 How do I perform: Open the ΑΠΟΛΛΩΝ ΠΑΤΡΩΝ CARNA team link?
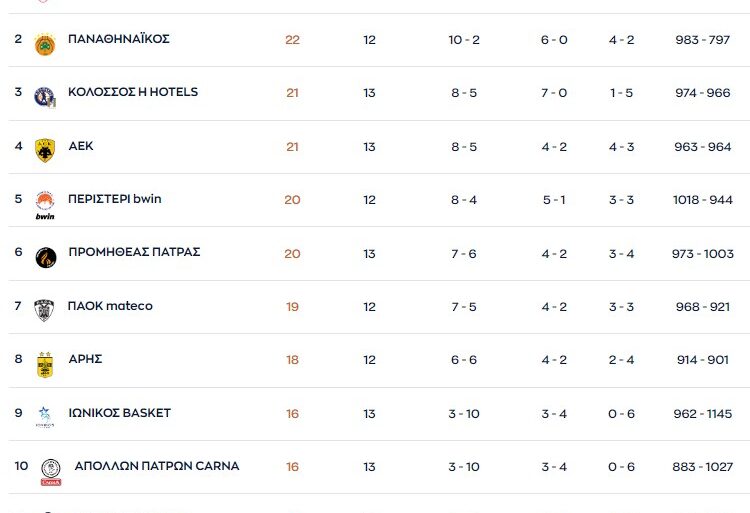pos(157,466)
